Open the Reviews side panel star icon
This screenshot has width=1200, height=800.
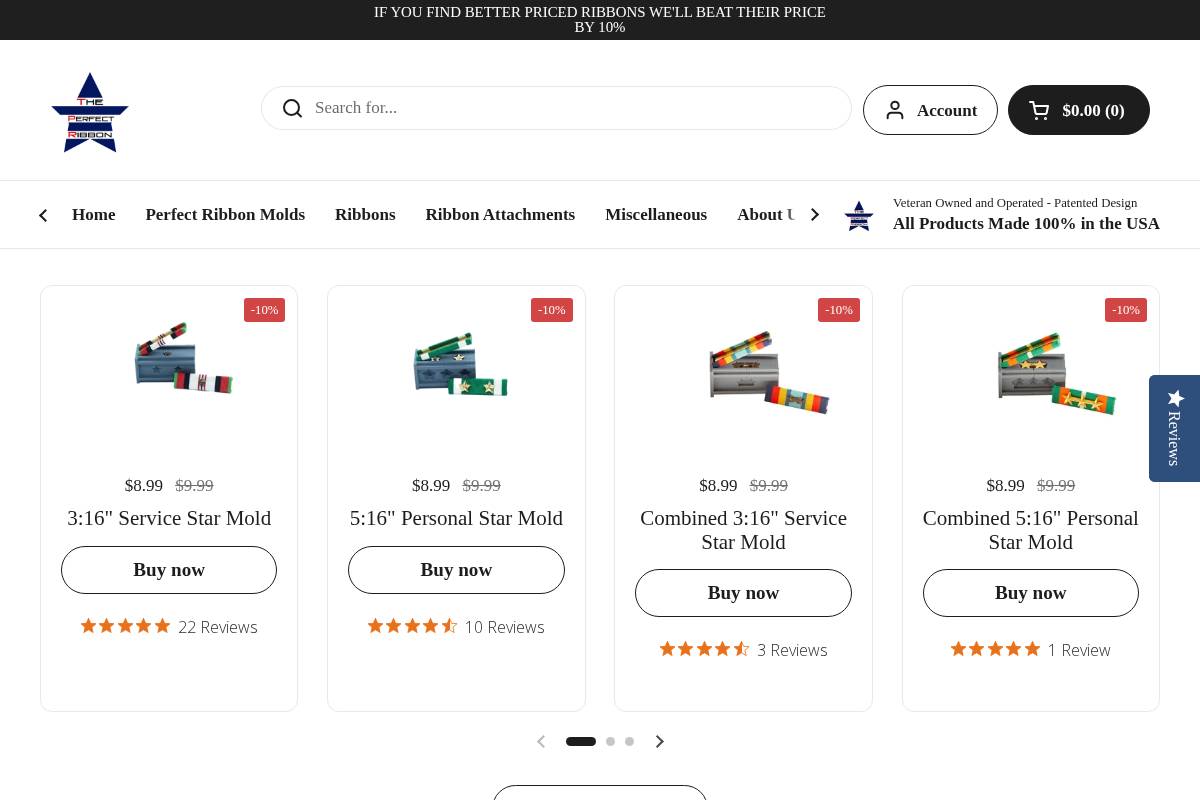(x=1175, y=398)
